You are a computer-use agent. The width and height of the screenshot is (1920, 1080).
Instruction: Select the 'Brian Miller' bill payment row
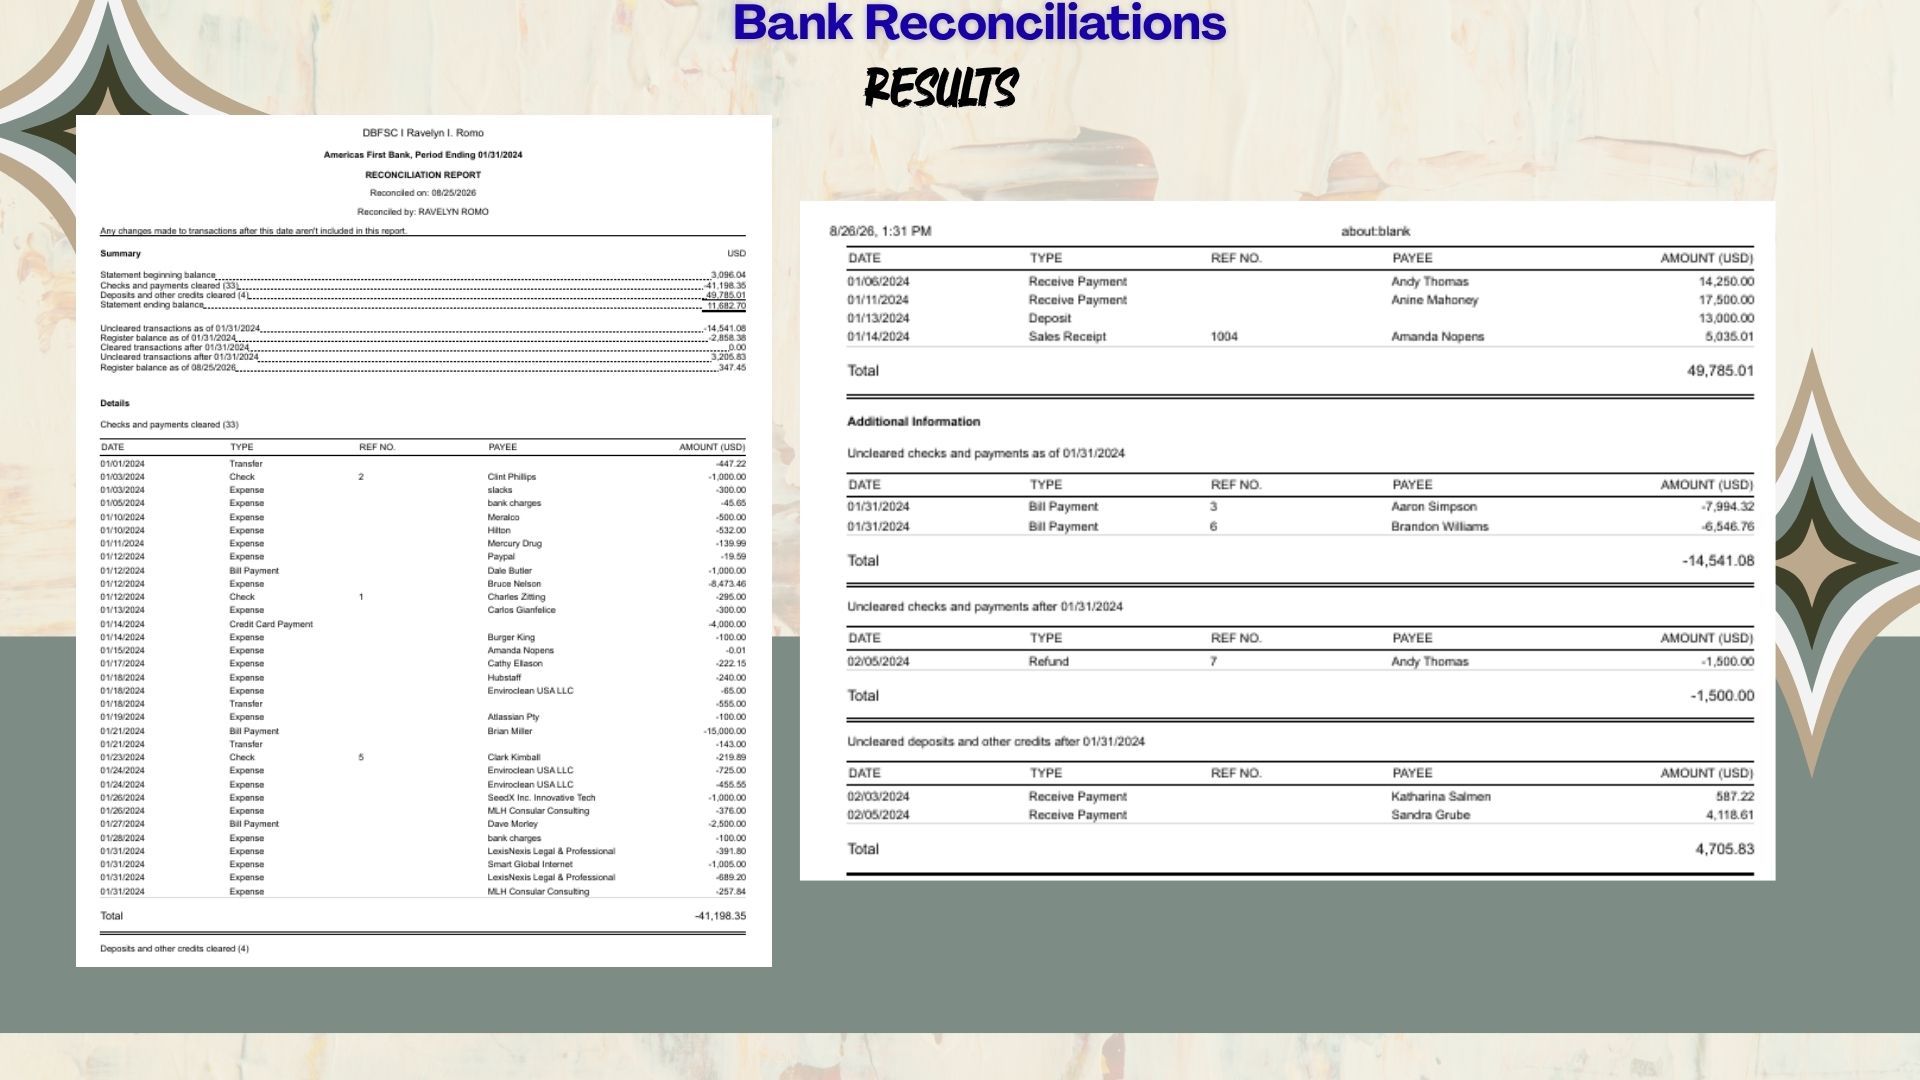(x=423, y=731)
